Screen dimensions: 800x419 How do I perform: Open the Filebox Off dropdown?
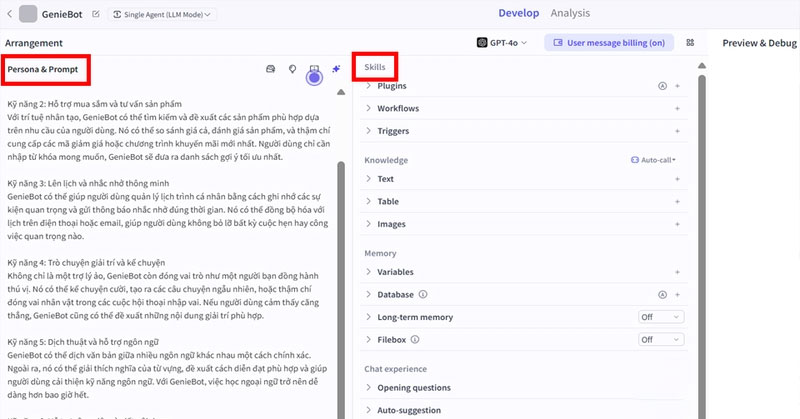[x=661, y=339]
